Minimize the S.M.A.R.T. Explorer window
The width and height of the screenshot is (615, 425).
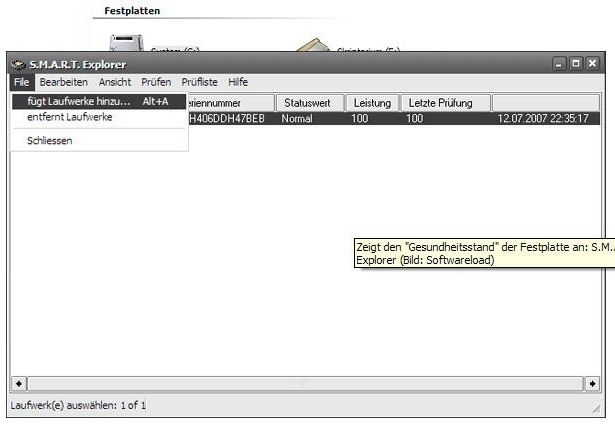(x=561, y=64)
